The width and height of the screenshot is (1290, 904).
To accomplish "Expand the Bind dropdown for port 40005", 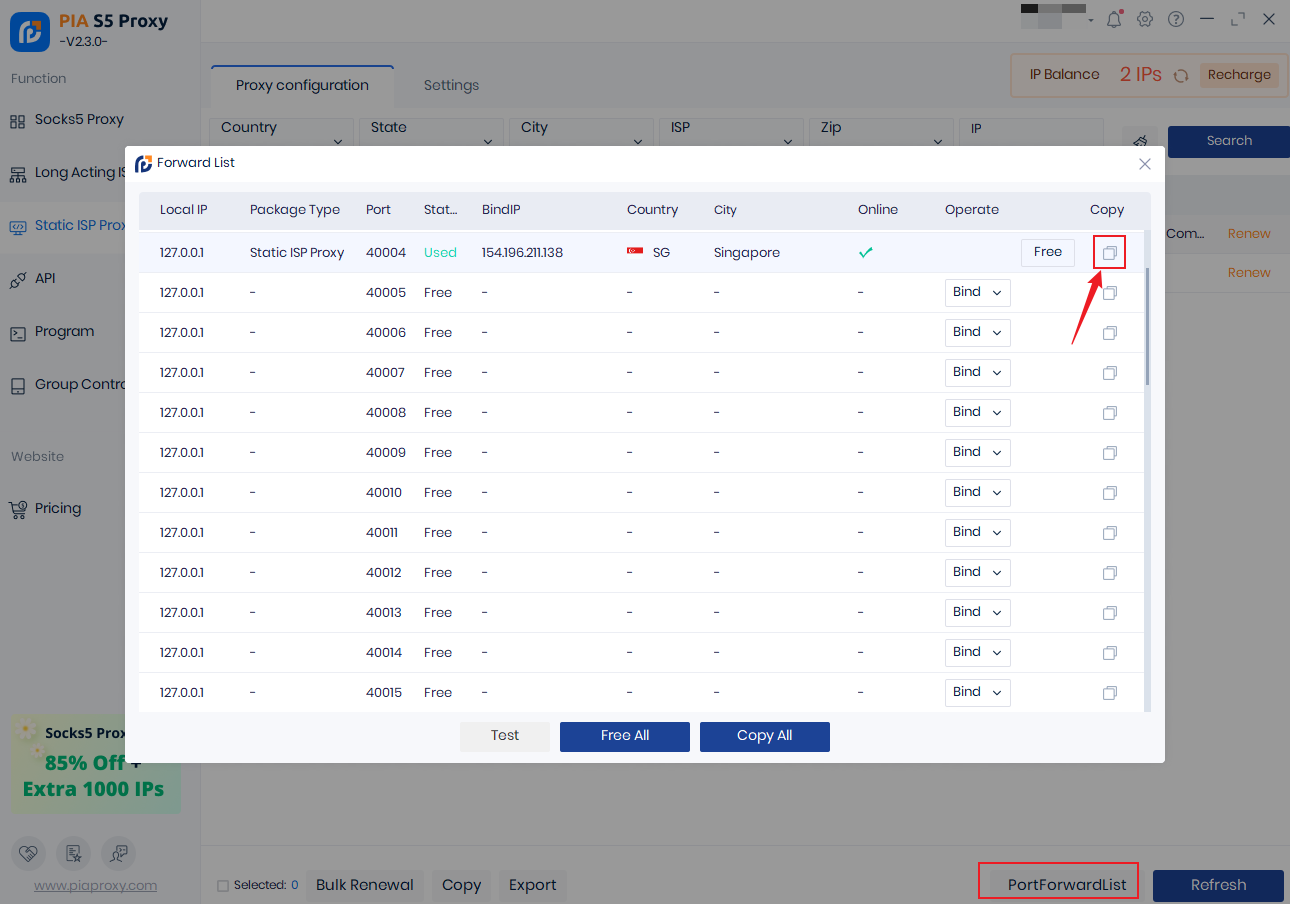I will [x=977, y=293].
